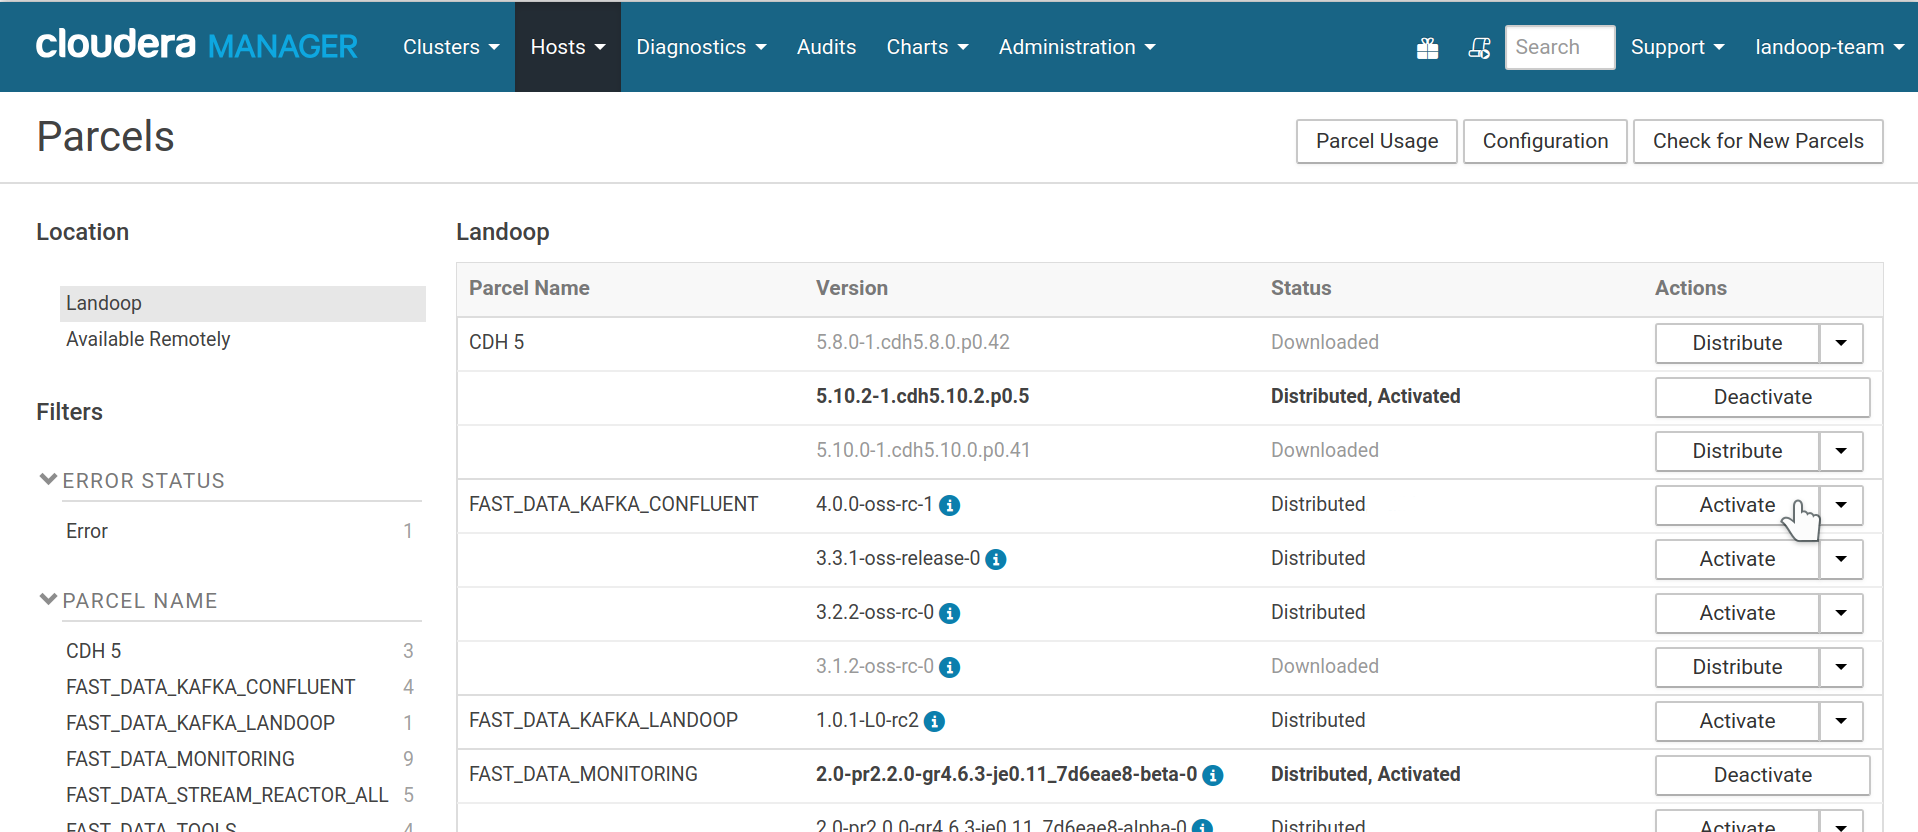Click the FAST_DATA_MONITORING table cell
This screenshot has width=1918, height=832.
[583, 774]
